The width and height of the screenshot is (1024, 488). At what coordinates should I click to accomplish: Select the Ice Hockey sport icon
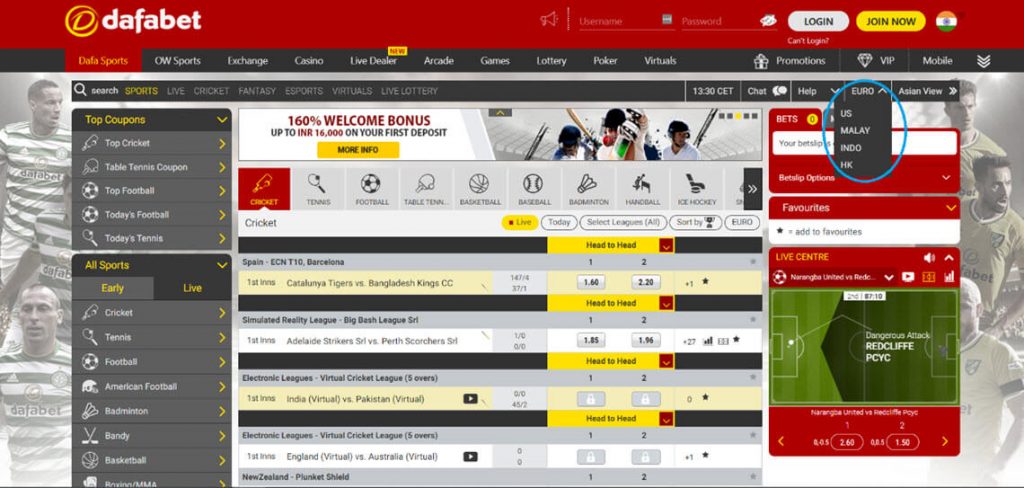[696, 189]
